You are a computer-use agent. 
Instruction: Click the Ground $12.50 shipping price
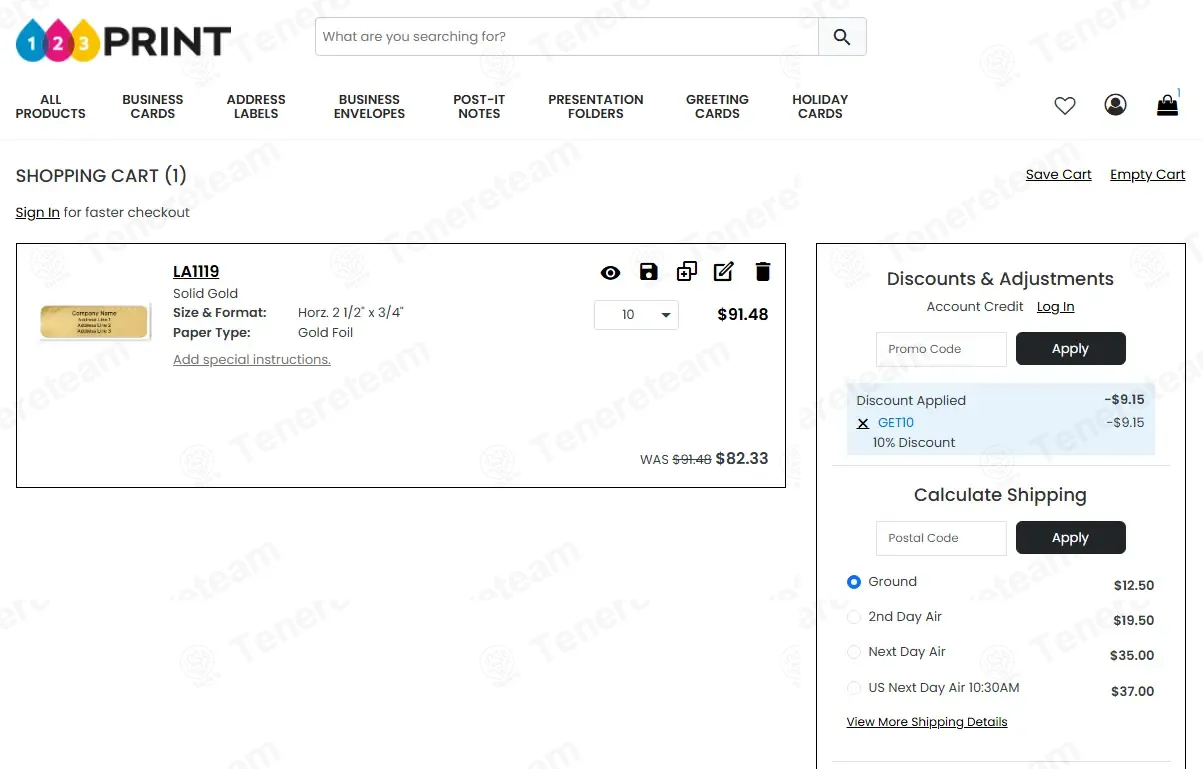coord(1134,586)
